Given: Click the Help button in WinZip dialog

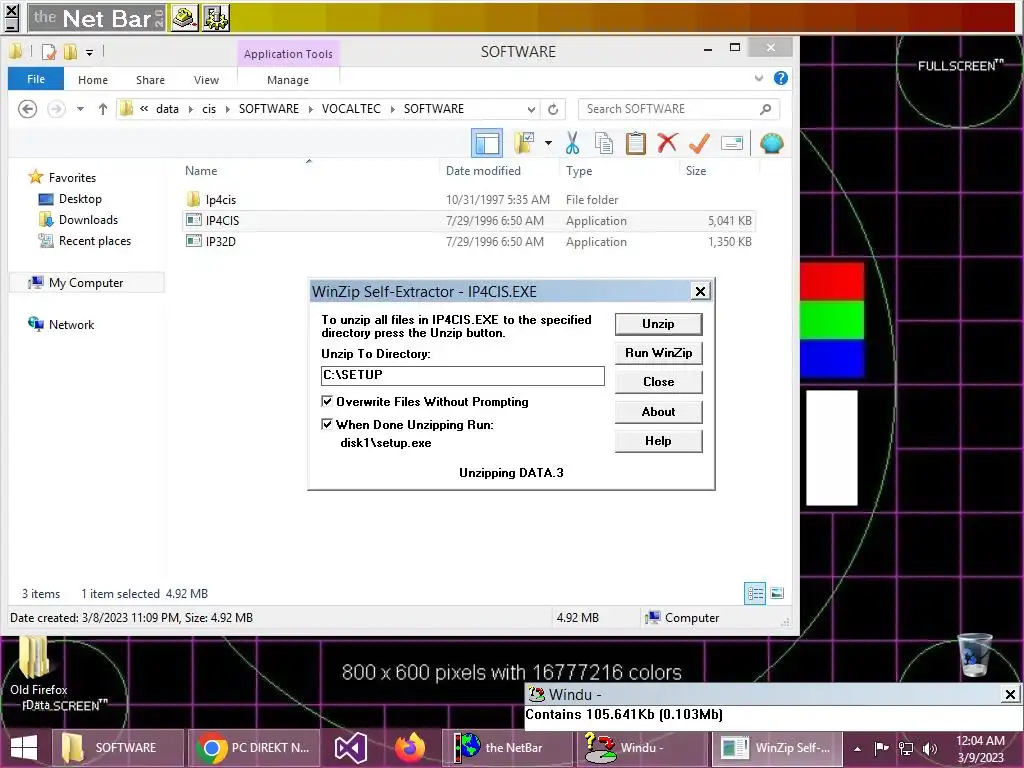Looking at the screenshot, I should coord(658,441).
